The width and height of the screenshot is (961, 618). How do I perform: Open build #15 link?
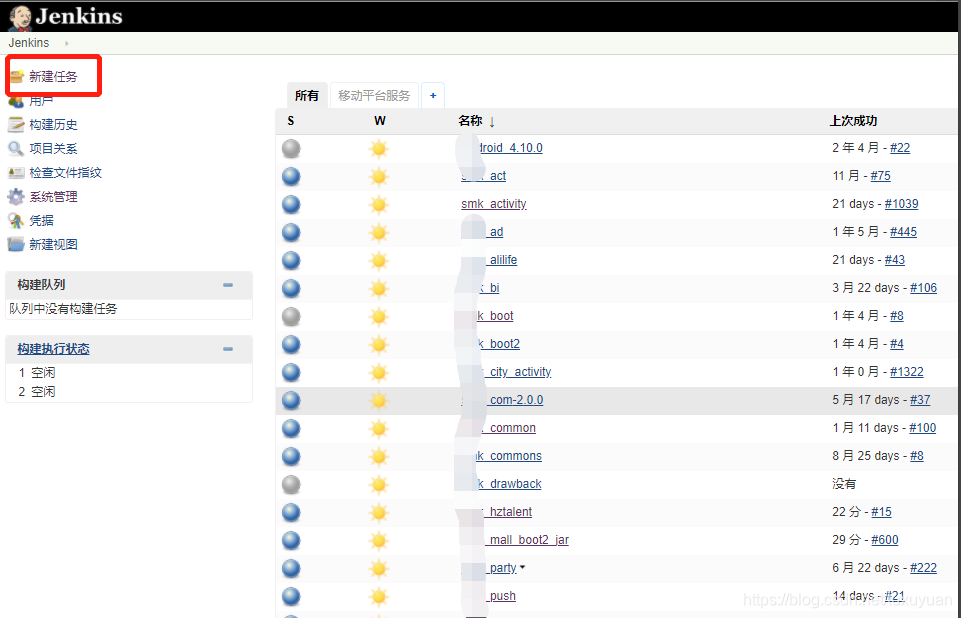[881, 512]
